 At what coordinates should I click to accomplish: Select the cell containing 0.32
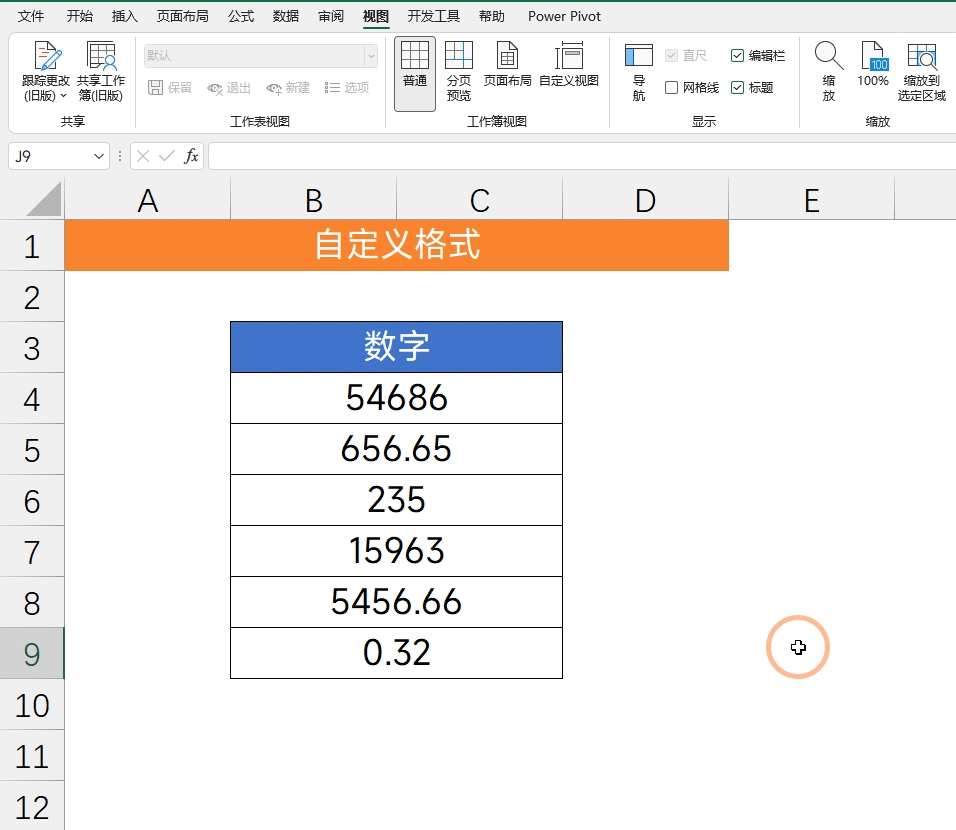coord(396,653)
